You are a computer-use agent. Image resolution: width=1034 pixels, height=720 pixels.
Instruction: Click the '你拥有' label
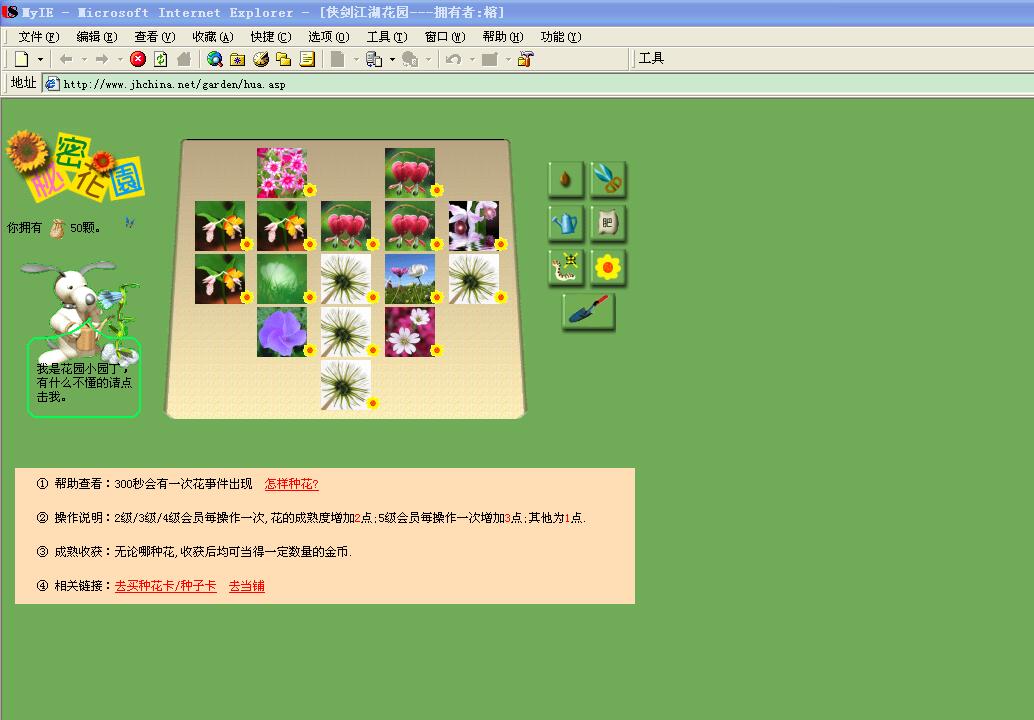[24, 228]
